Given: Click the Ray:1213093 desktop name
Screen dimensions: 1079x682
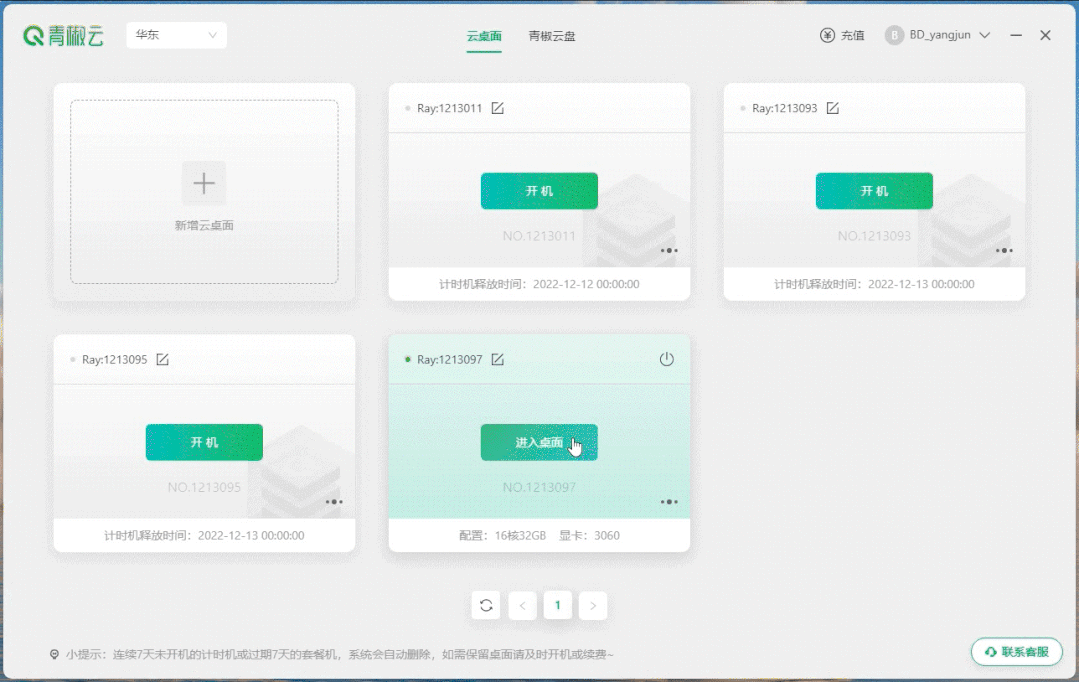Looking at the screenshot, I should (784, 108).
